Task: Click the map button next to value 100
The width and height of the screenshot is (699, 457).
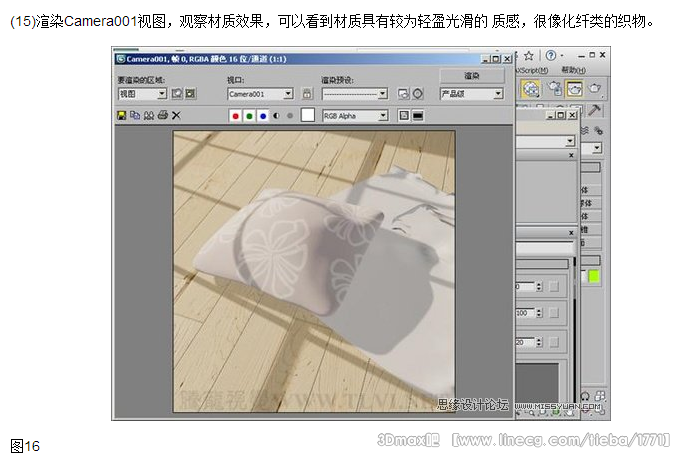Action: pyautogui.click(x=554, y=313)
